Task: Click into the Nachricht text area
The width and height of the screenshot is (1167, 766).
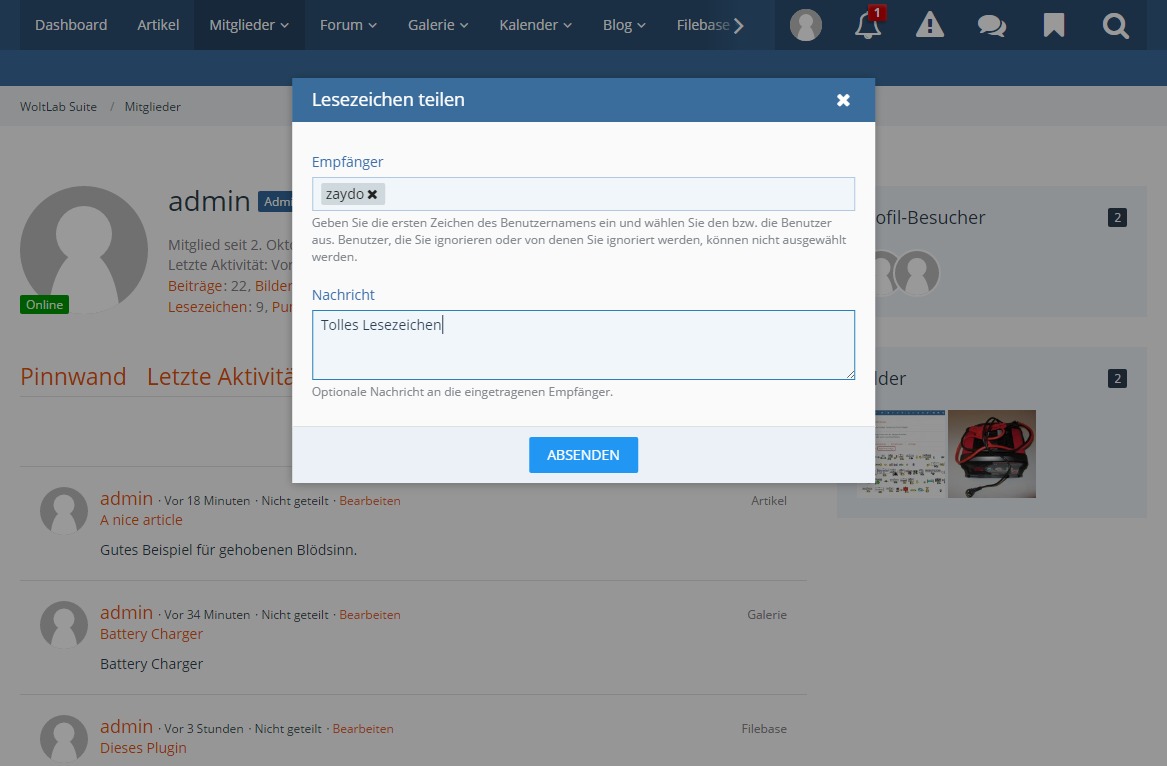Action: pos(583,350)
